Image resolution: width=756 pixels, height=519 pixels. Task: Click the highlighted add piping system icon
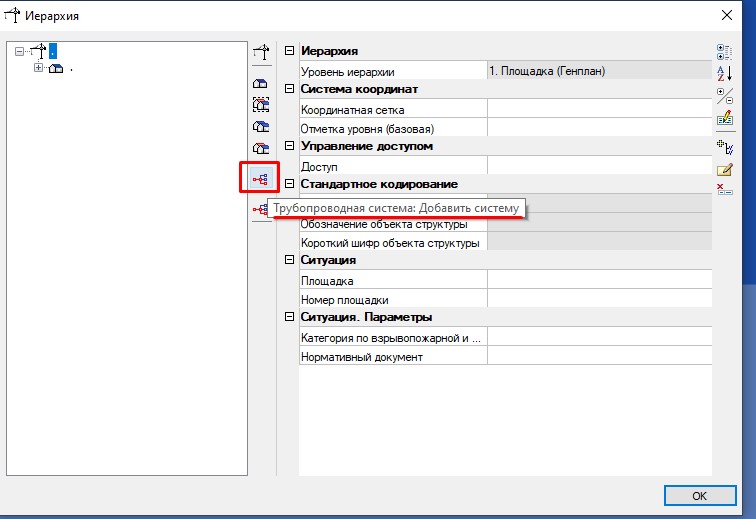point(260,179)
